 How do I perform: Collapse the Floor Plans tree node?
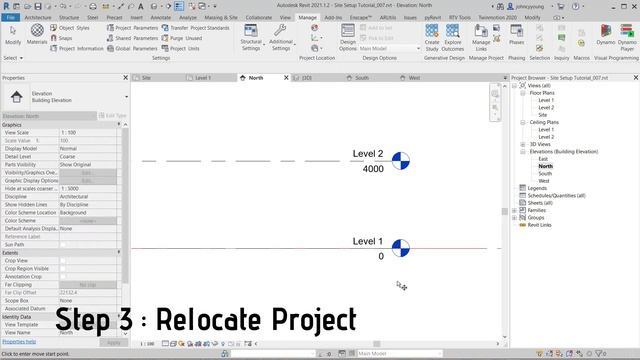coord(523,93)
